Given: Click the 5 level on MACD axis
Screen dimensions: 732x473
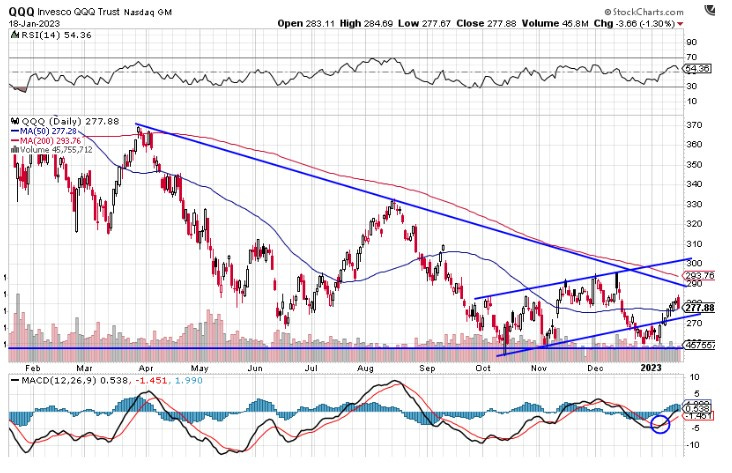Looking at the screenshot, I should (x=696, y=394).
